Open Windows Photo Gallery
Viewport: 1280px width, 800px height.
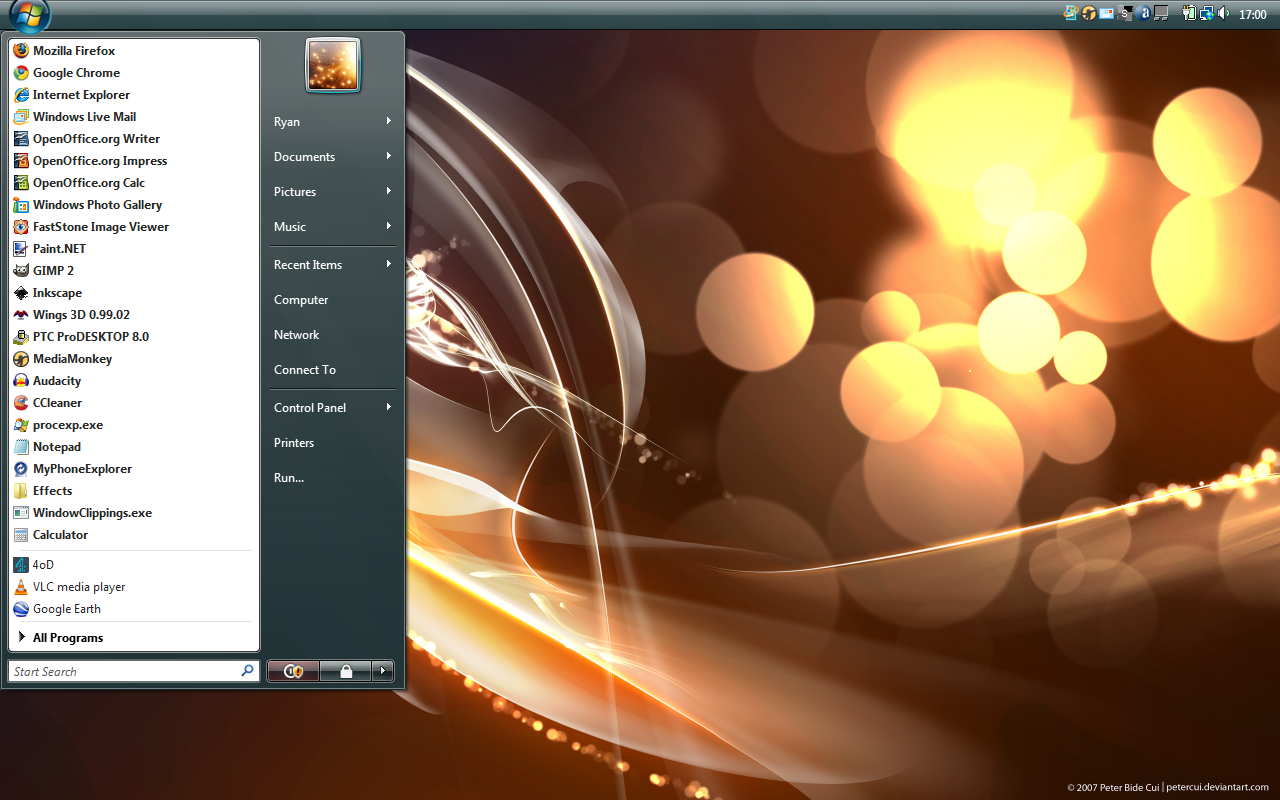point(134,205)
